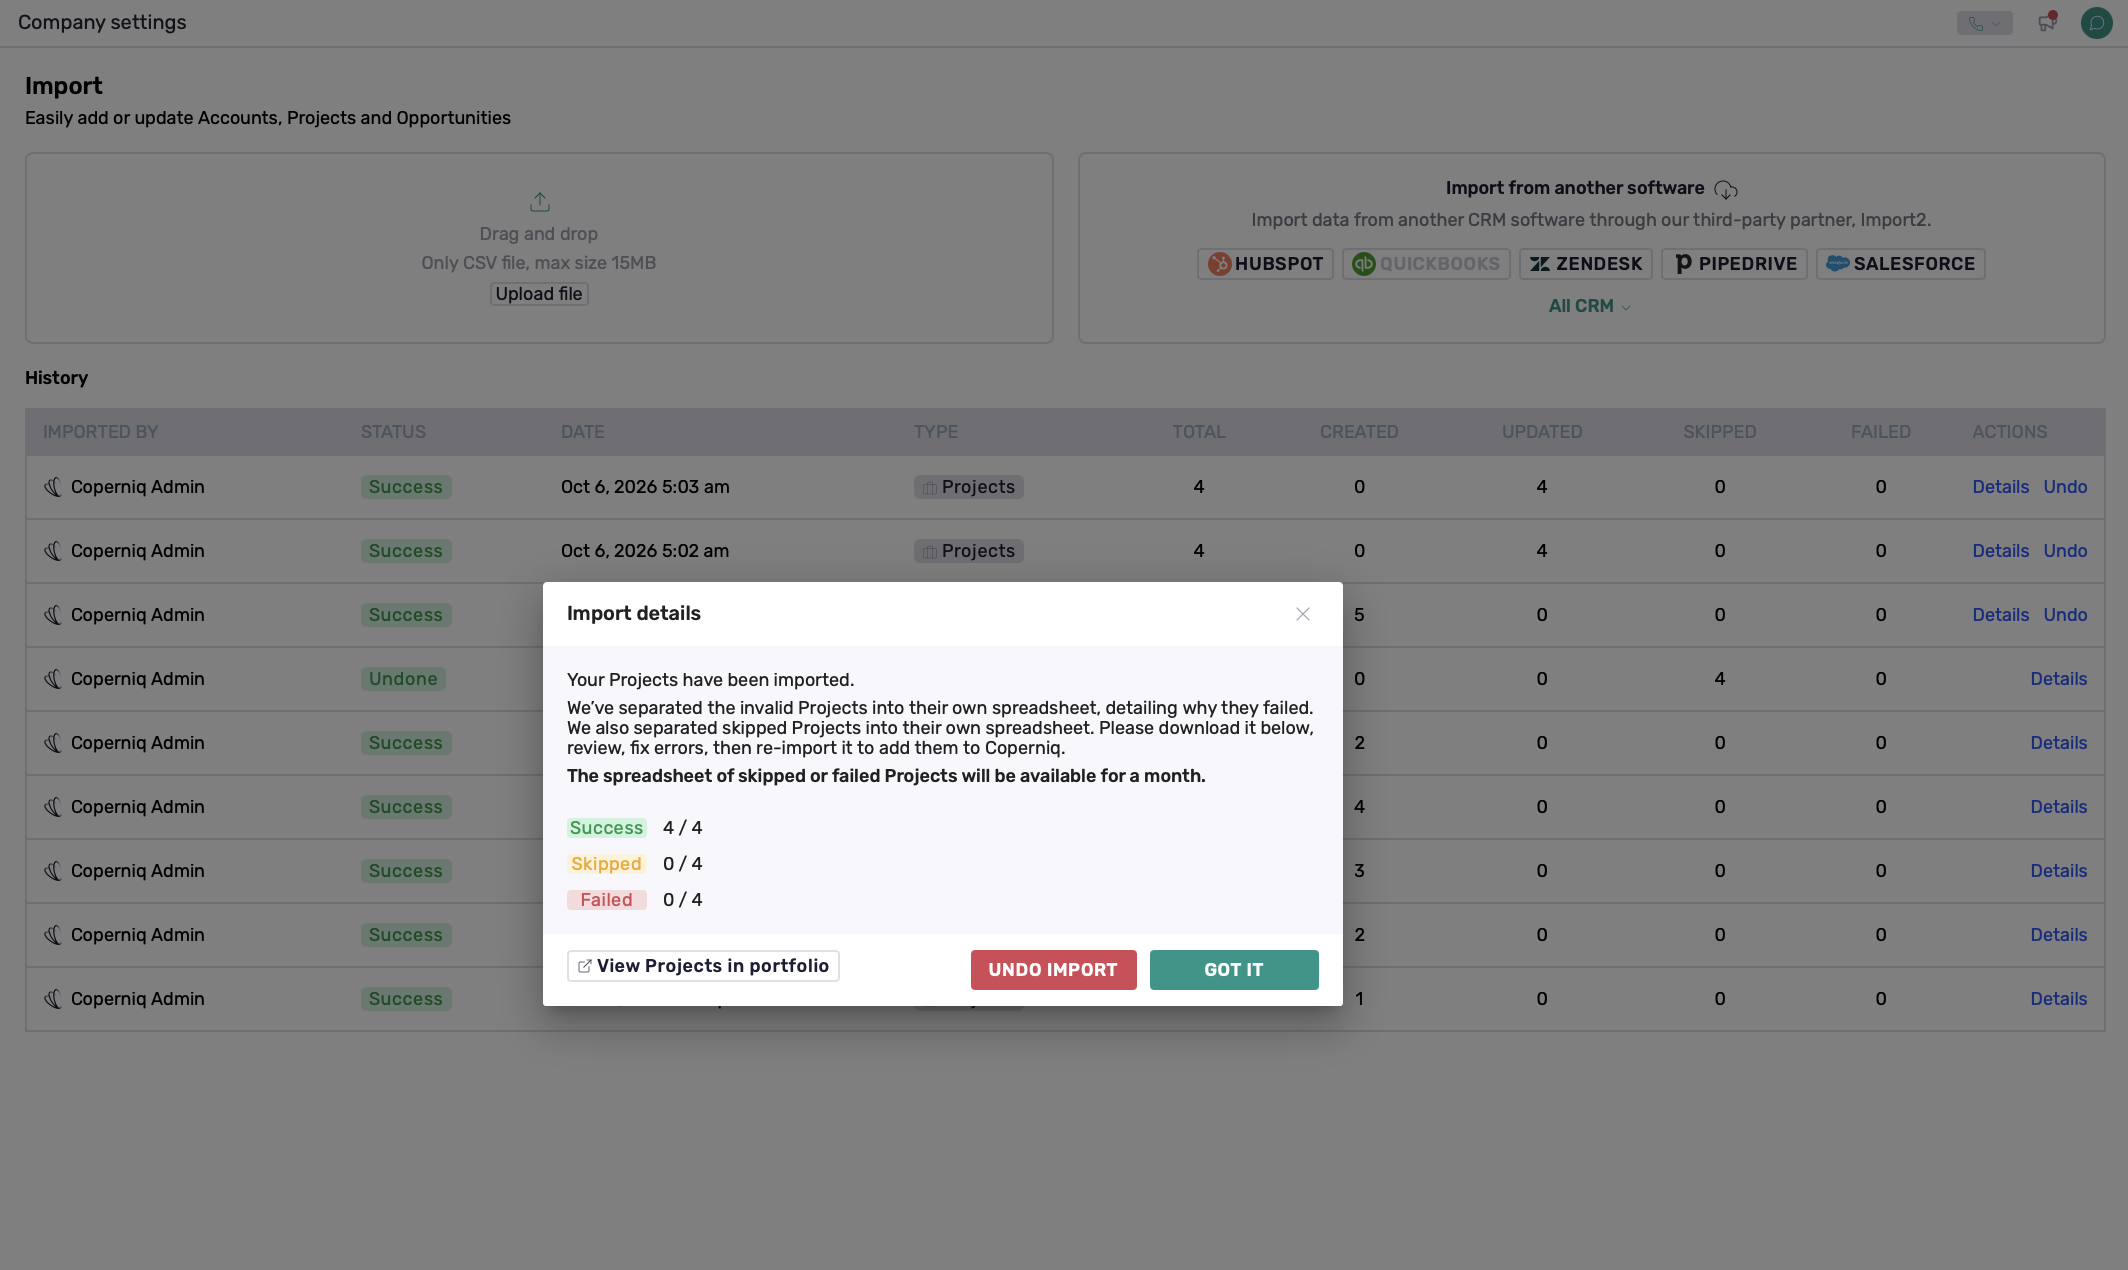Expand the All CRM dropdown
Screen dimensions: 2128x1270
(1590, 306)
